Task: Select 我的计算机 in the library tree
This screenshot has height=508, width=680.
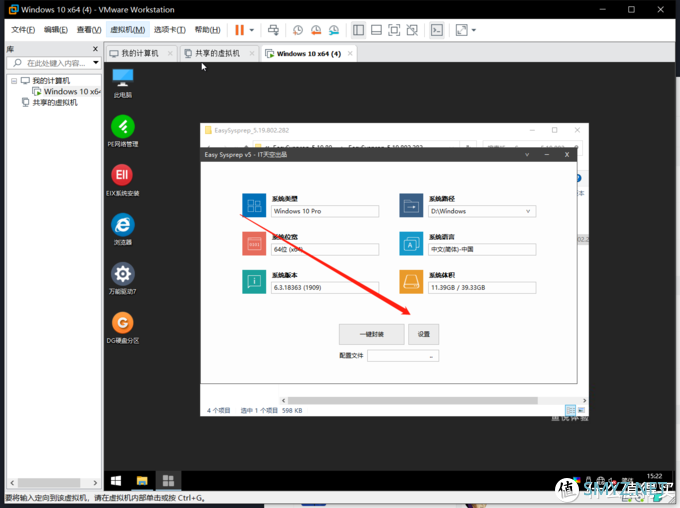Action: click(x=51, y=81)
